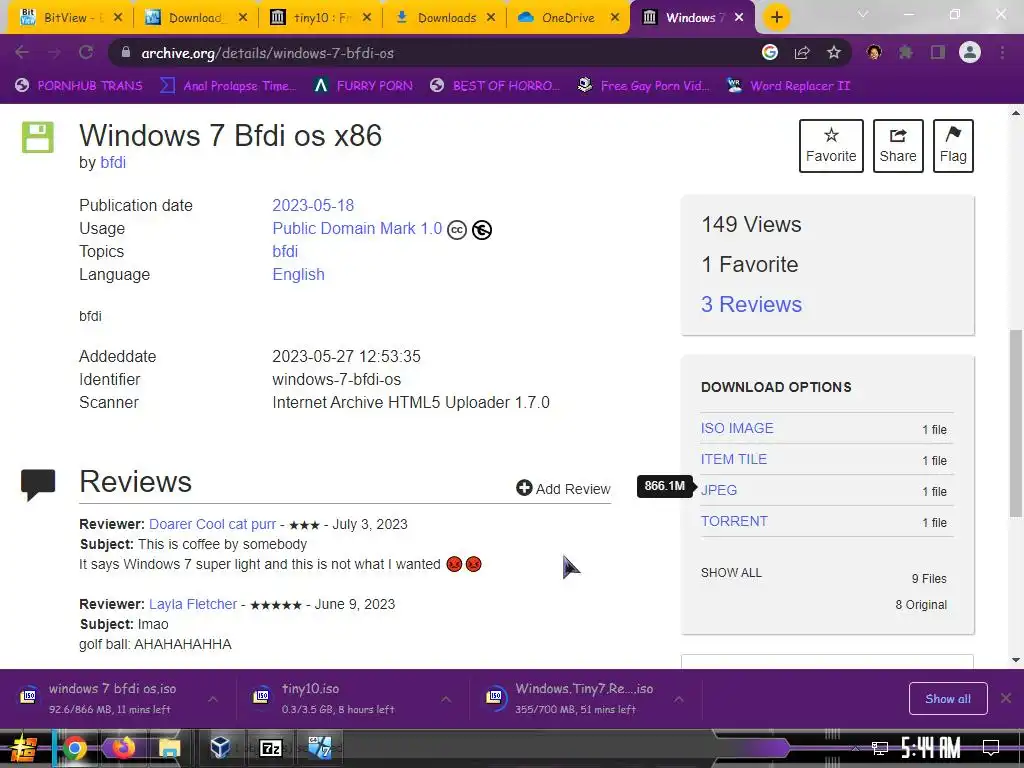Switch to the tiny10 tab
Image resolution: width=1024 pixels, height=768 pixels.
[x=319, y=18]
